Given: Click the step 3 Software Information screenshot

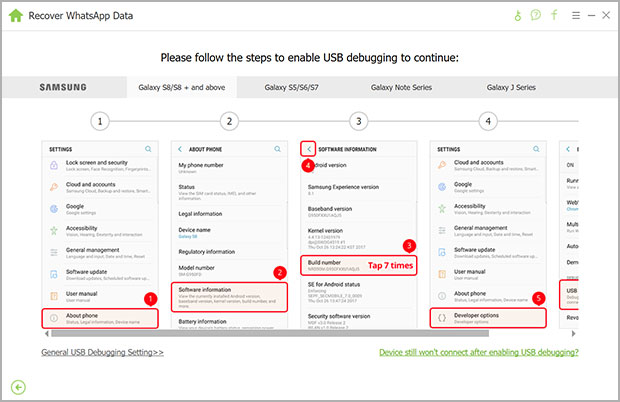Looking at the screenshot, I should pyautogui.click(x=359, y=235).
